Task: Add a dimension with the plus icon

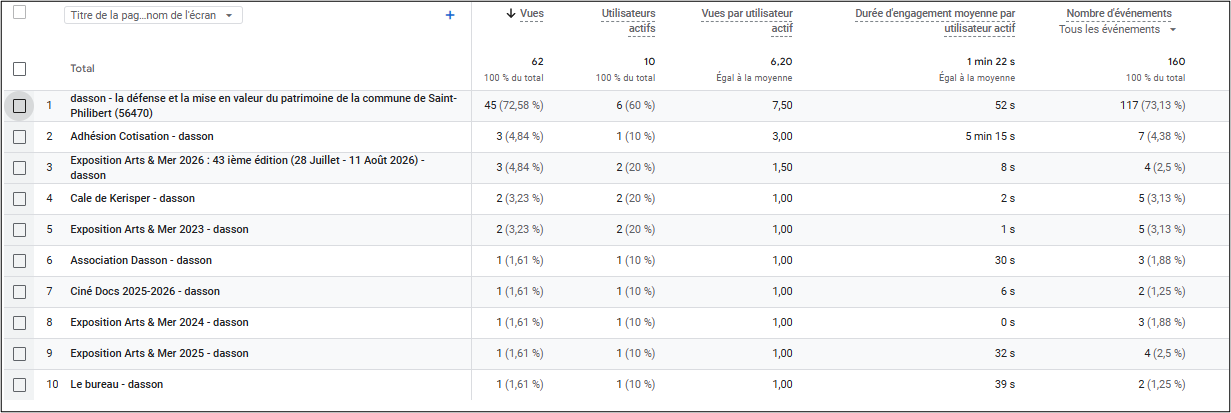Action: tap(450, 15)
